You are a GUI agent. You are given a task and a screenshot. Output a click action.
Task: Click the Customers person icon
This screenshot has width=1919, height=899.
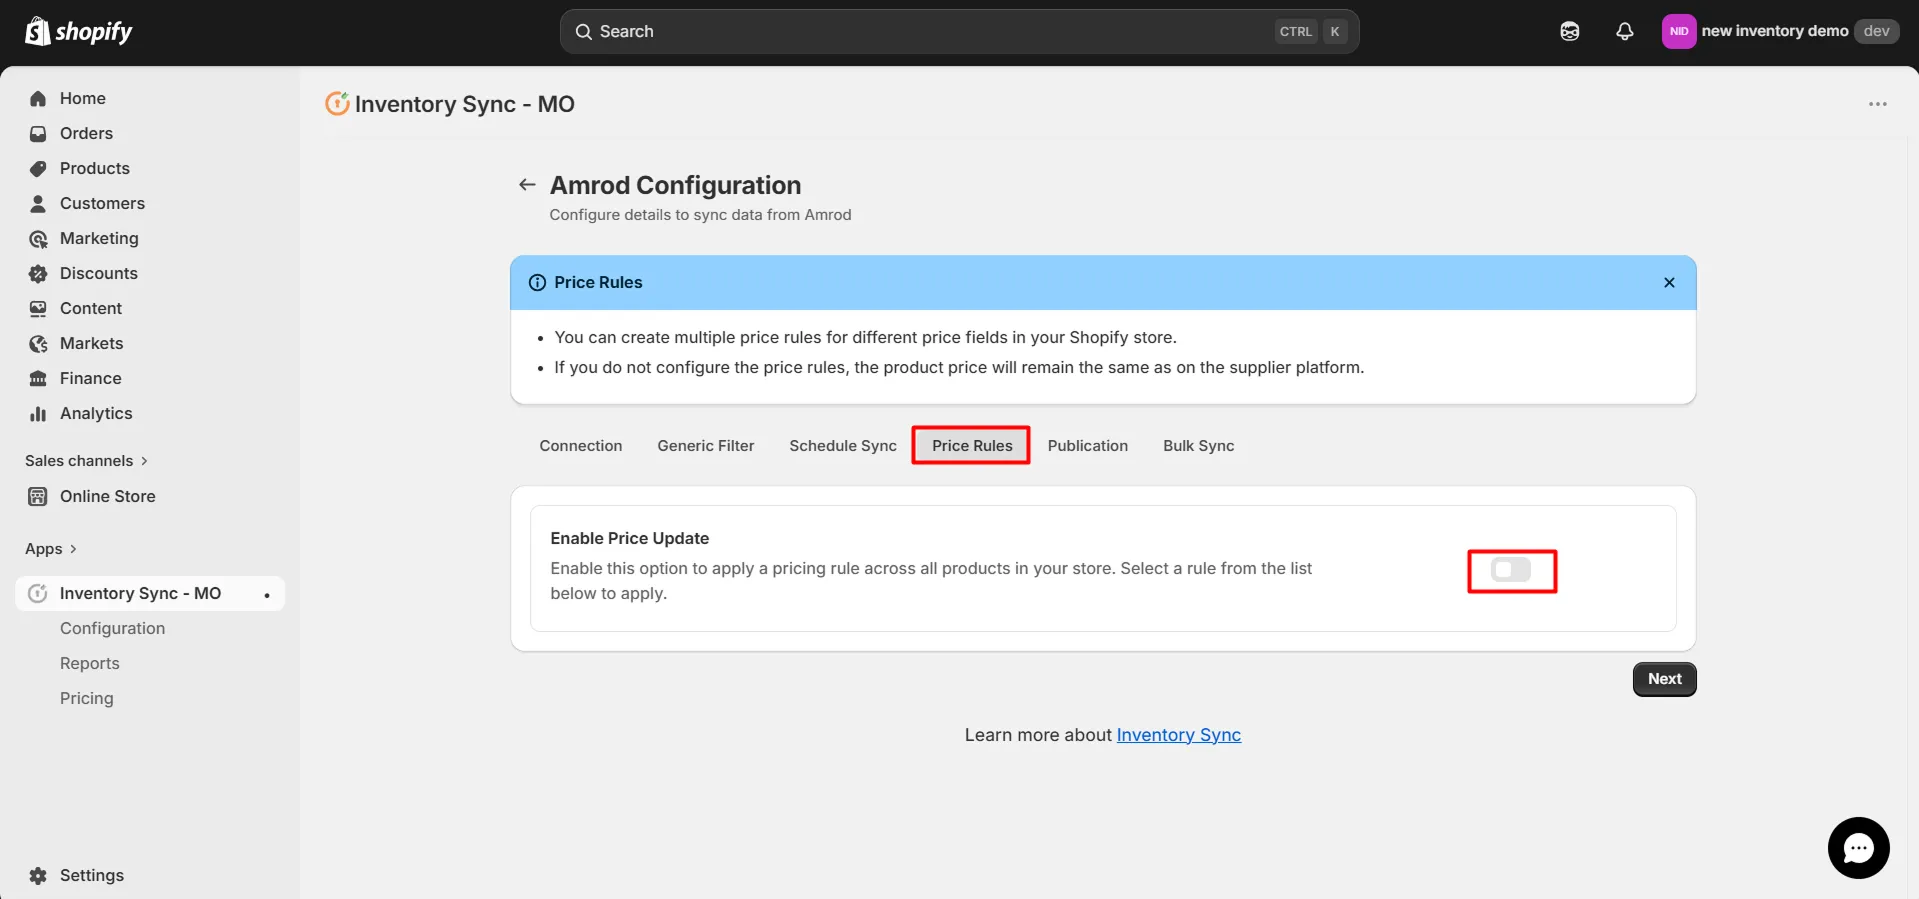click(x=38, y=203)
